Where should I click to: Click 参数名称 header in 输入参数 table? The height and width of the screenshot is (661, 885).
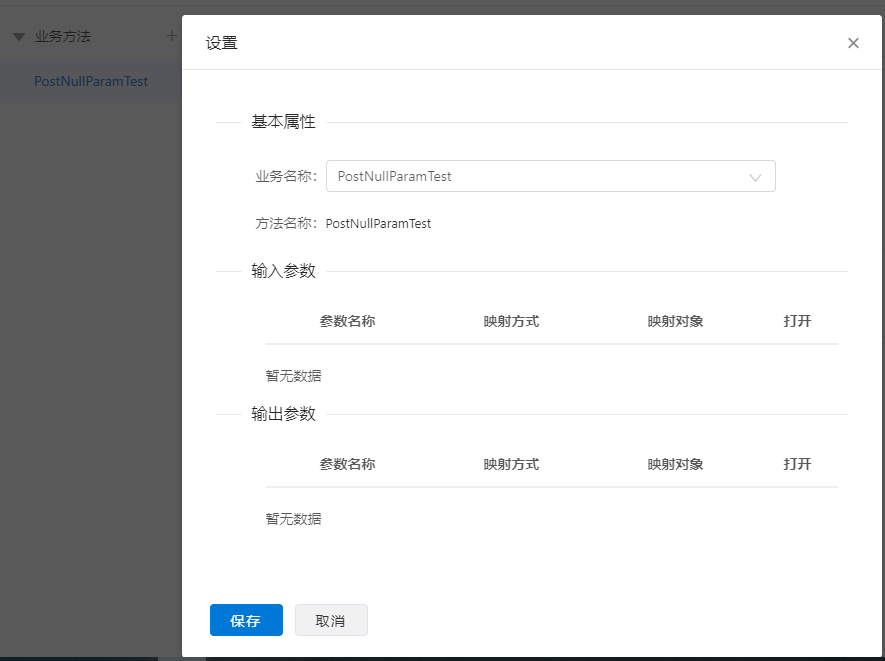coord(347,321)
